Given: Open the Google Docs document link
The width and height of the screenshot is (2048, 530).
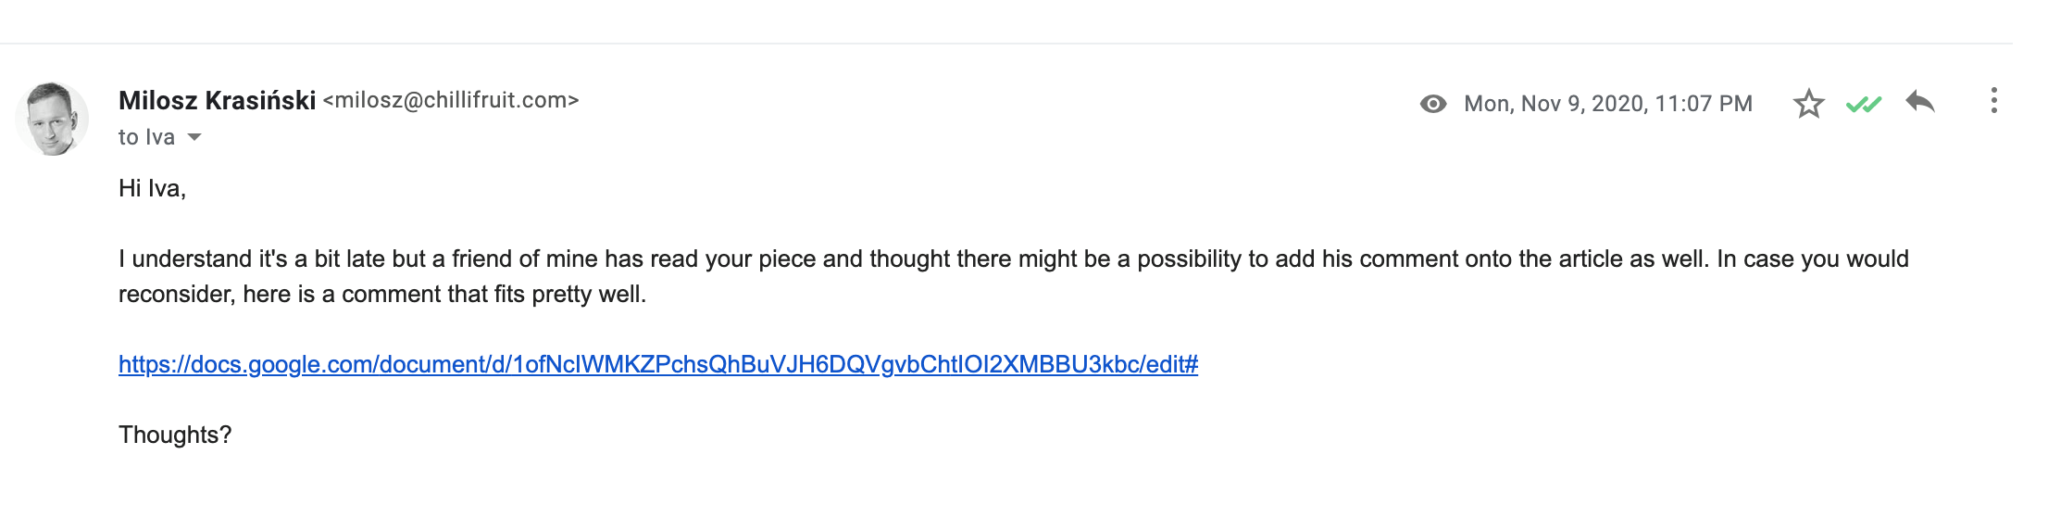Looking at the screenshot, I should click(x=658, y=364).
